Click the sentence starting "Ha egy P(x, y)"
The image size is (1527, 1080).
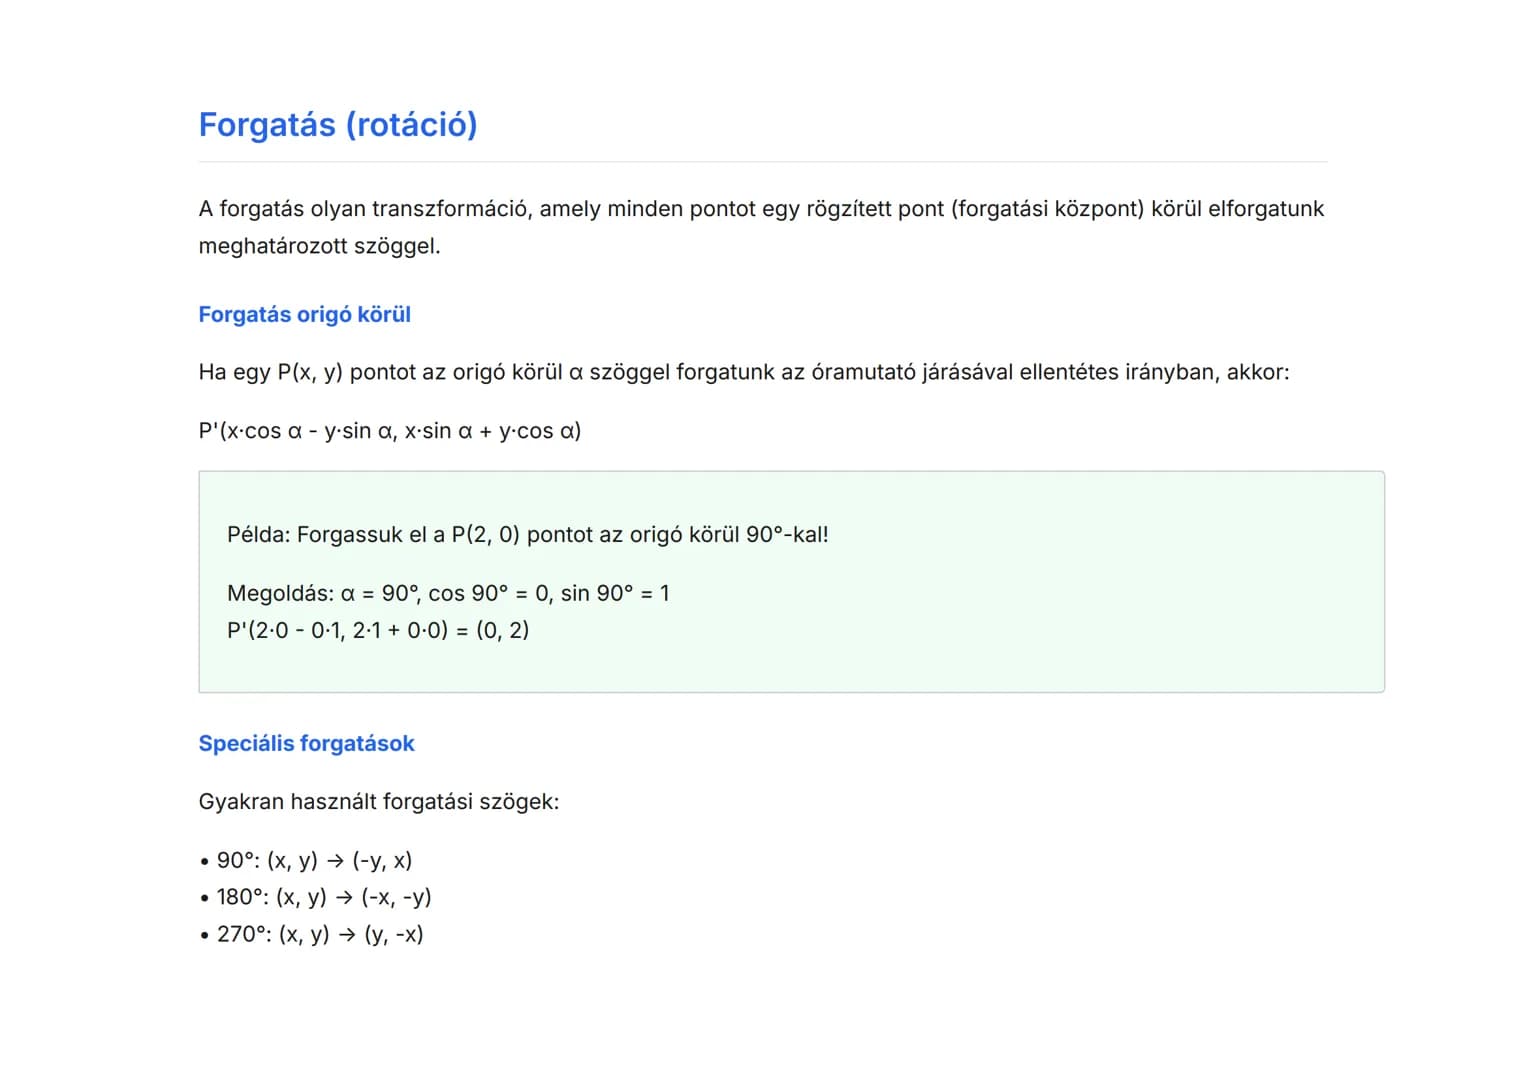[743, 373]
